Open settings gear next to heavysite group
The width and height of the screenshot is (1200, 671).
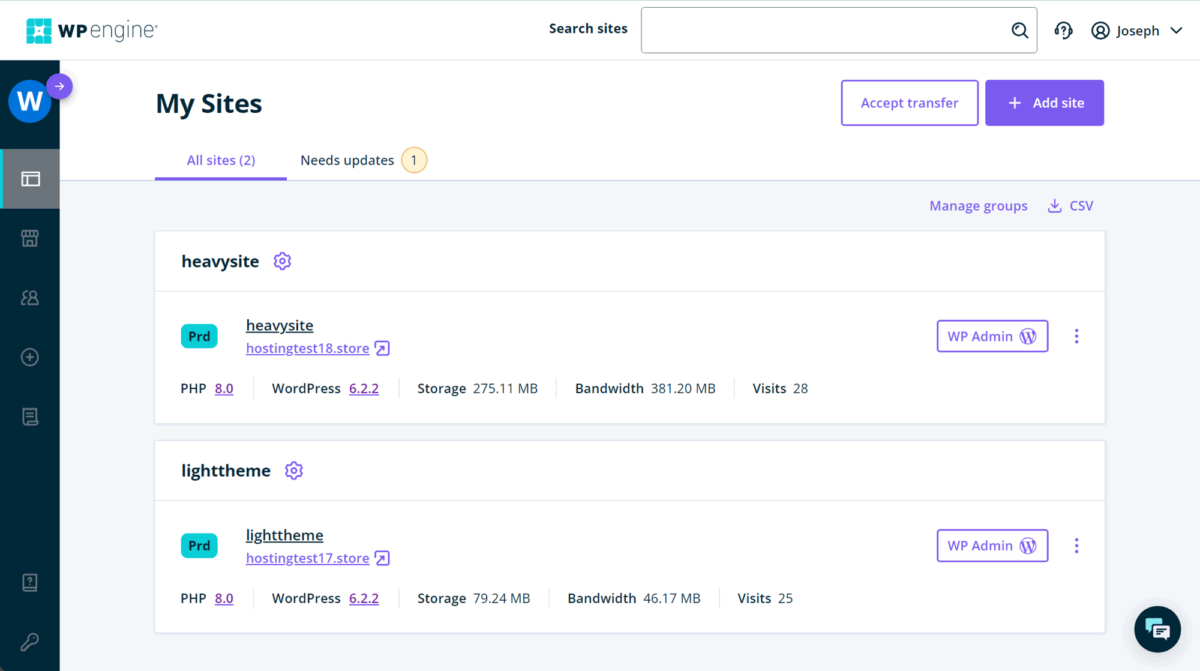282,260
